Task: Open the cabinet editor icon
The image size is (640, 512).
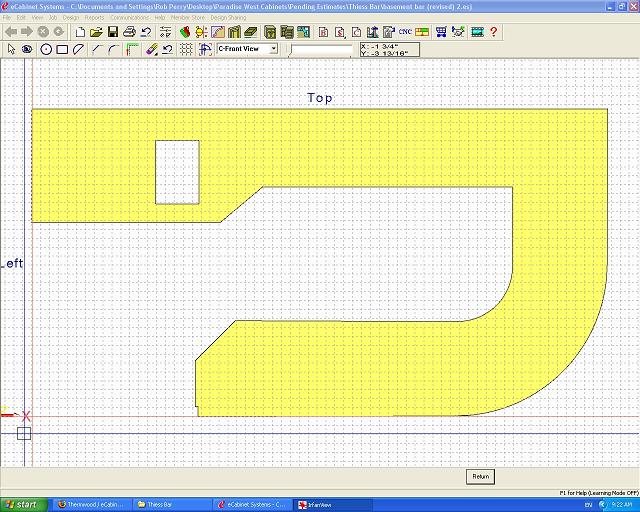Action: [x=270, y=32]
